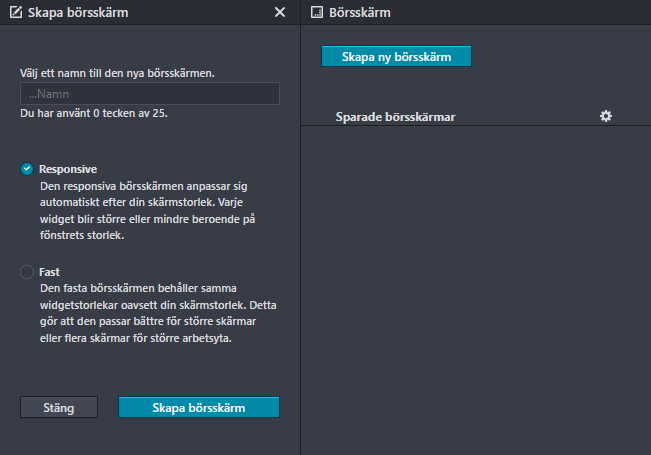Click the Fast option label text

point(49,272)
